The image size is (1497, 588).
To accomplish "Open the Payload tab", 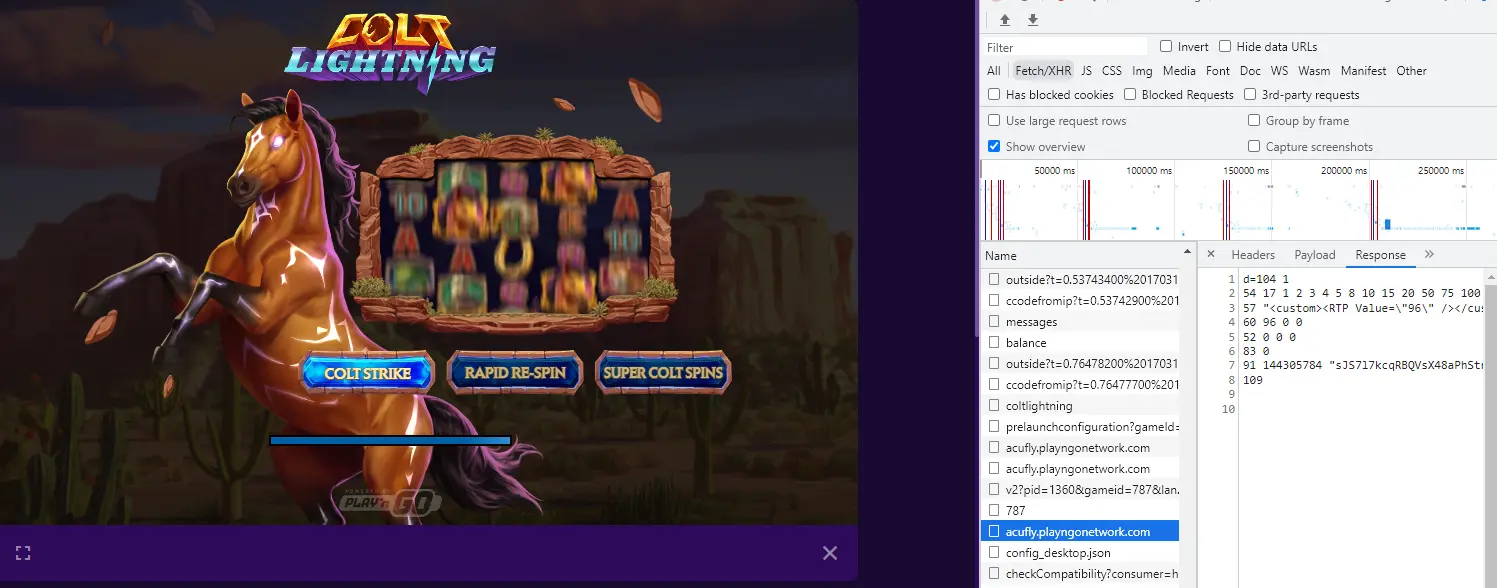I will [x=1315, y=255].
